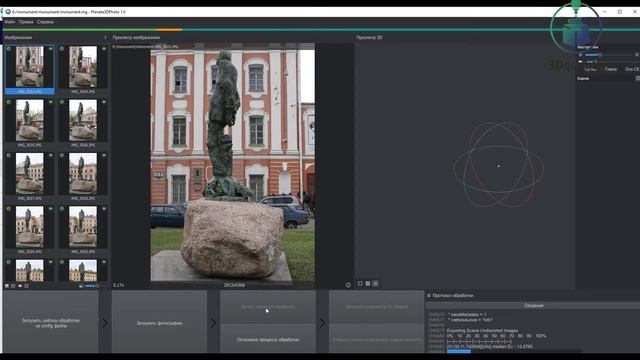Click the 2912x4368 image size label
The height and width of the screenshot is (360, 640).
point(234,285)
